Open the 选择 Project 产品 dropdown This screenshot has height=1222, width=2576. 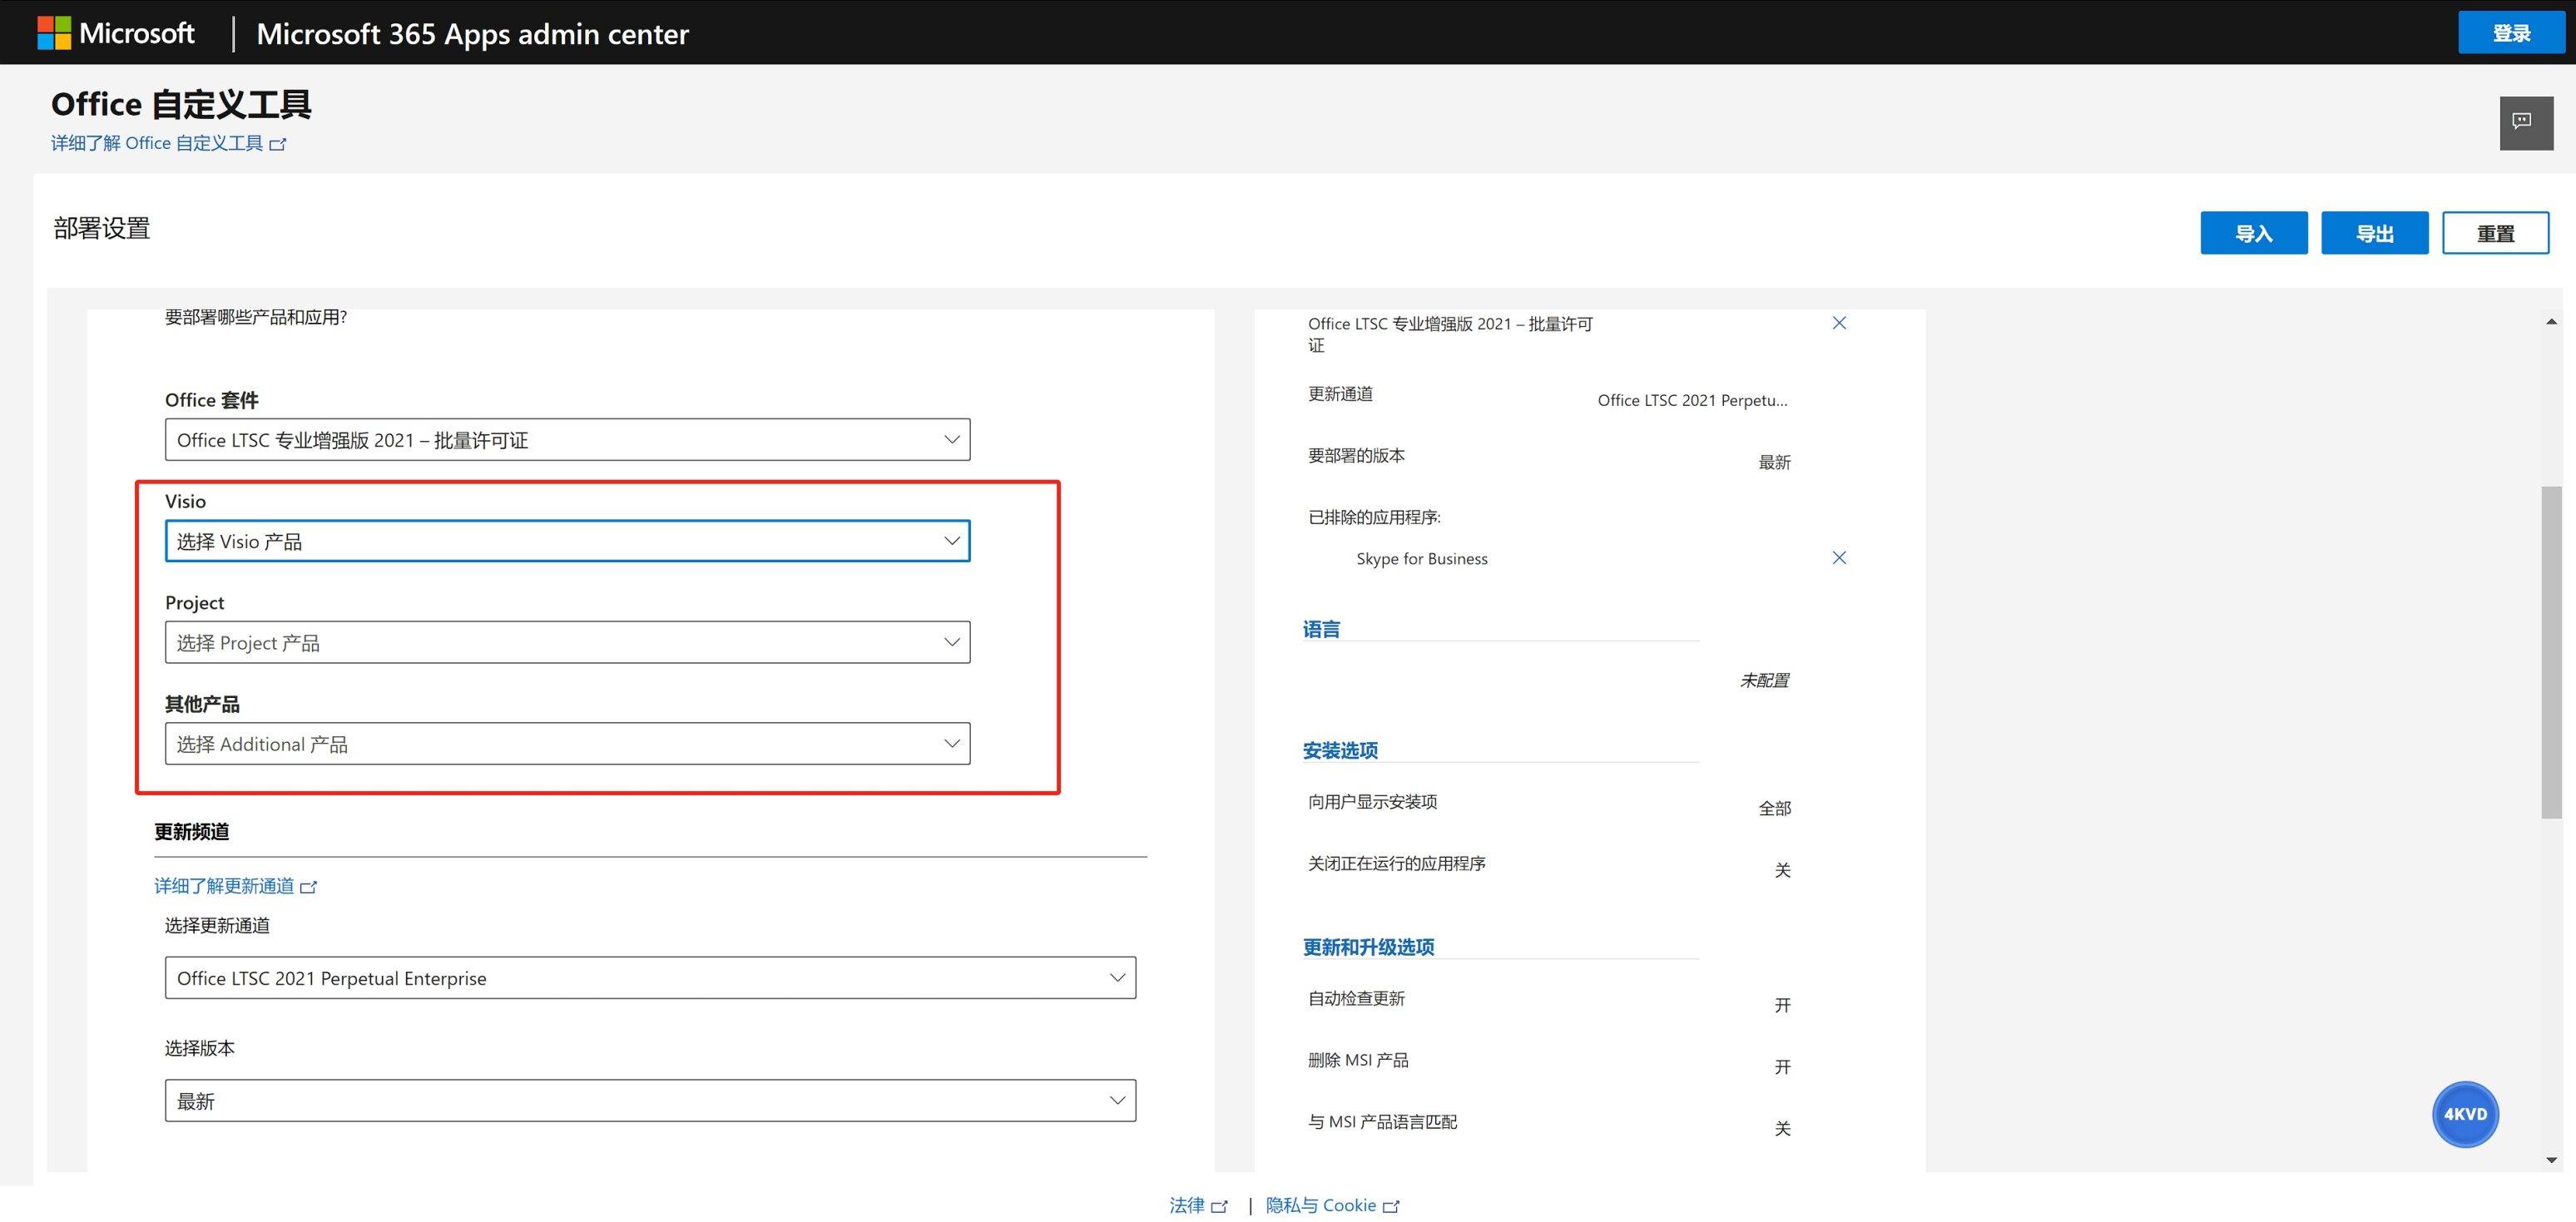[x=567, y=642]
